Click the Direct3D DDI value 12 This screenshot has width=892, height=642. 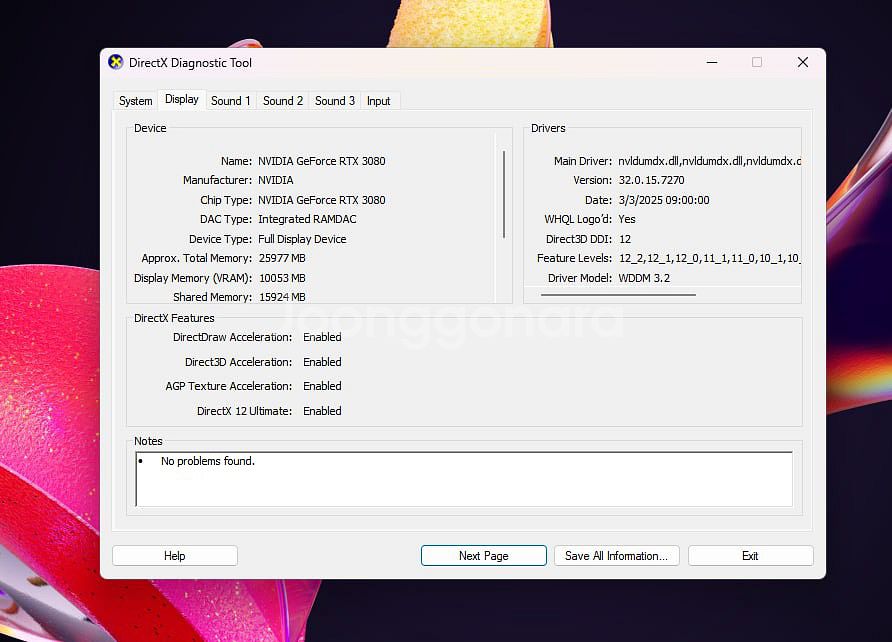click(x=625, y=239)
